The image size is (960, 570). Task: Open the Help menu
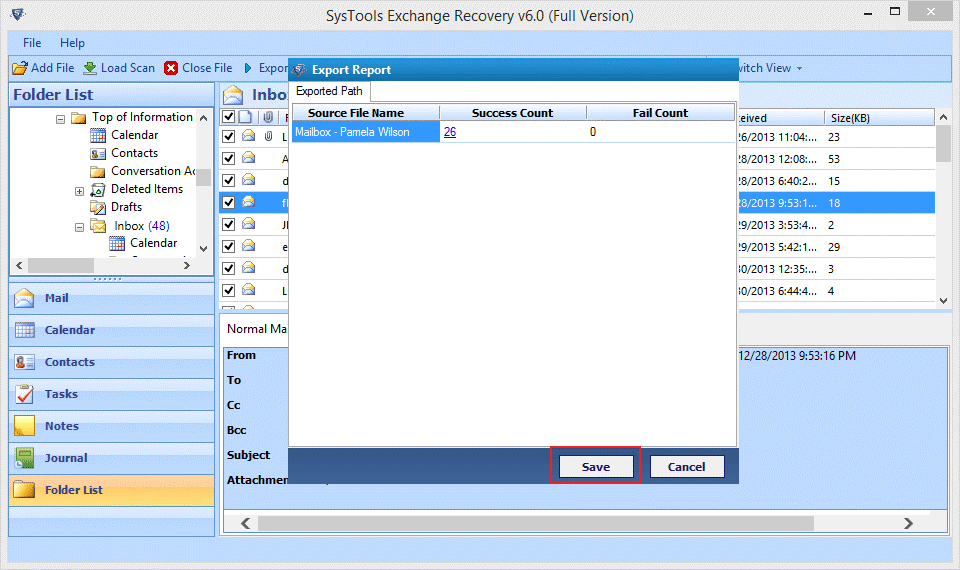[72, 43]
